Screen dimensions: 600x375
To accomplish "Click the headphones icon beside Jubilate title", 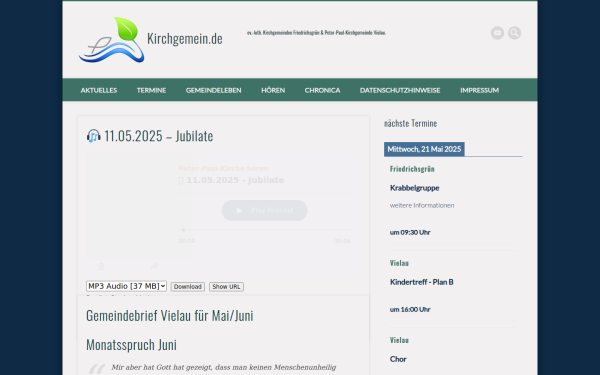I will click(93, 136).
